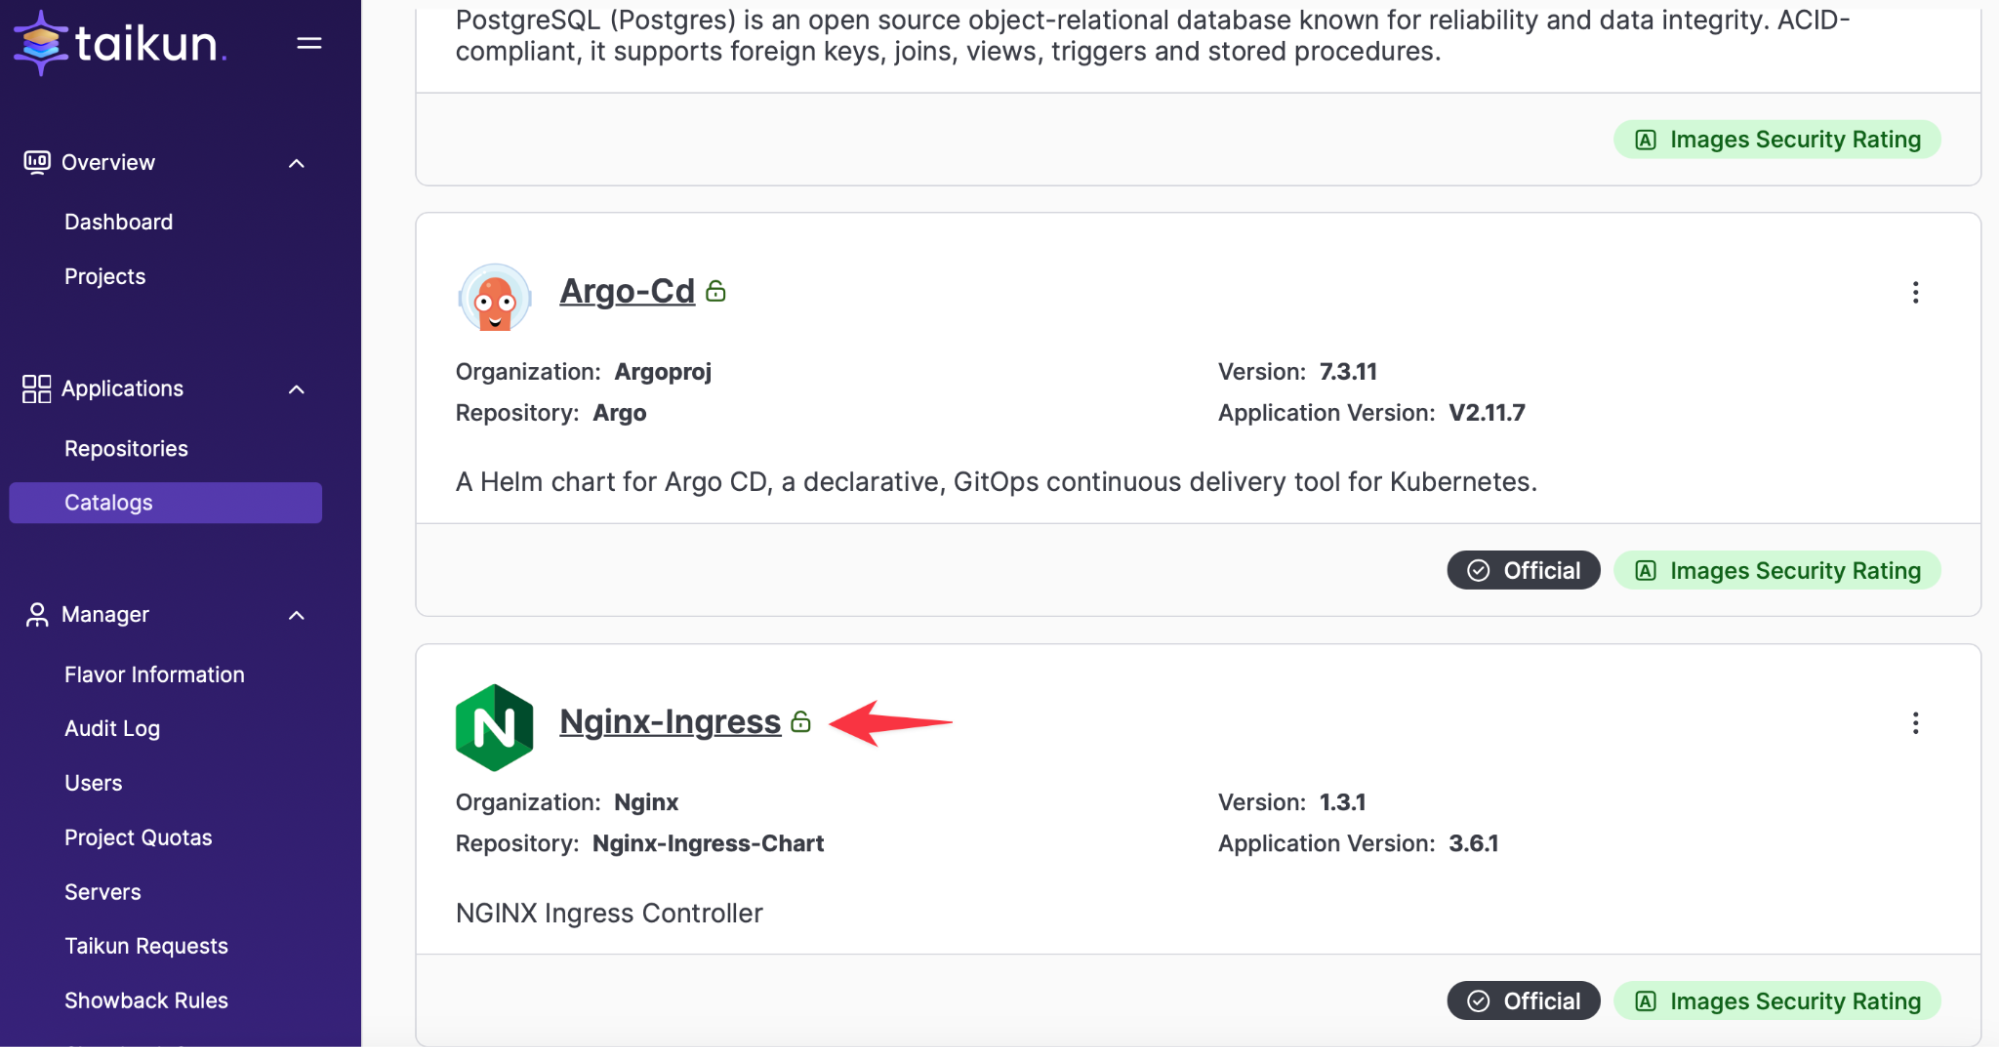Collapse the Applications section chevron

click(296, 389)
